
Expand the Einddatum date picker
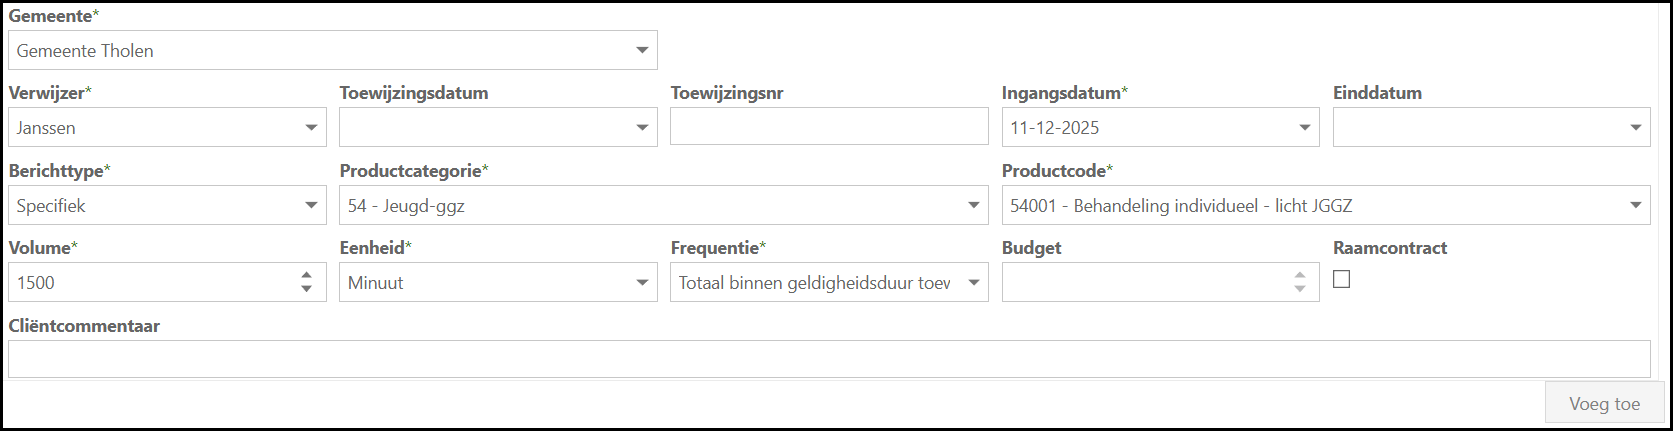pos(1635,128)
